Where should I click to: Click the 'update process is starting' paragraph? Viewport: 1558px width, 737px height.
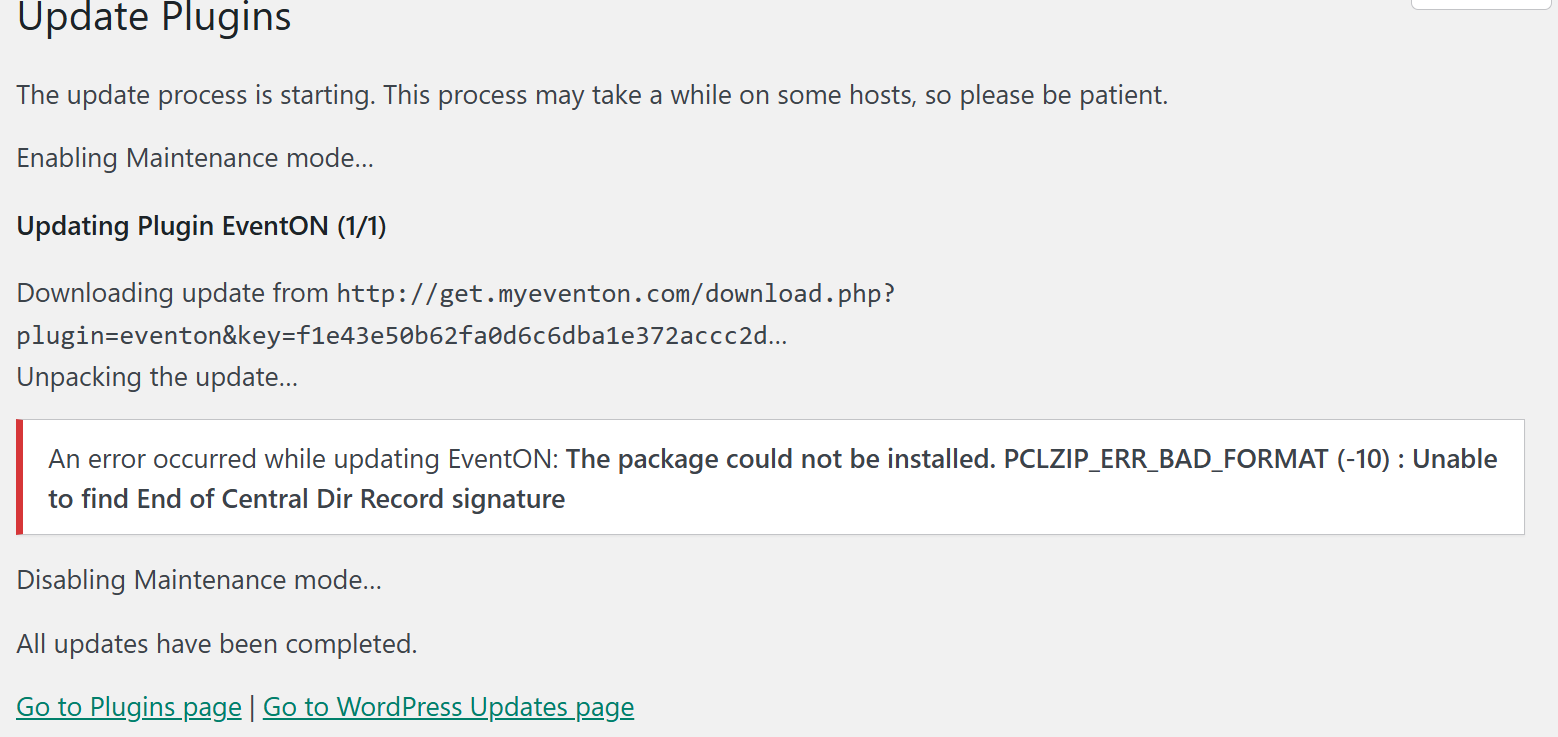(x=592, y=96)
